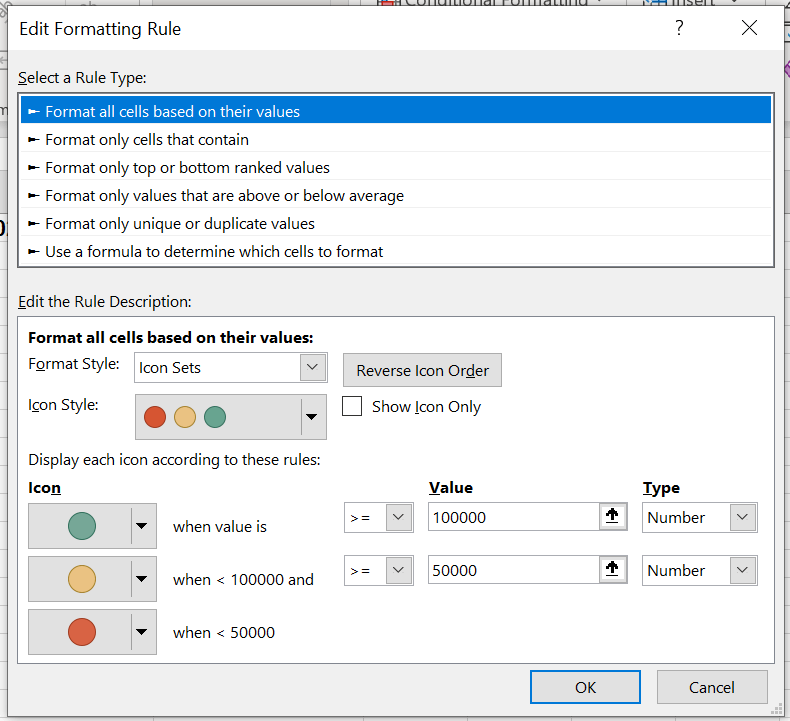
Task: Select 'Use a formula to determine' rule type
Action: (214, 252)
